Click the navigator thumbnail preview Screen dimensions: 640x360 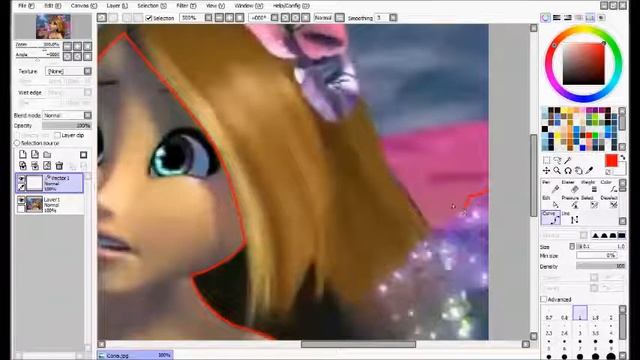[53, 26]
